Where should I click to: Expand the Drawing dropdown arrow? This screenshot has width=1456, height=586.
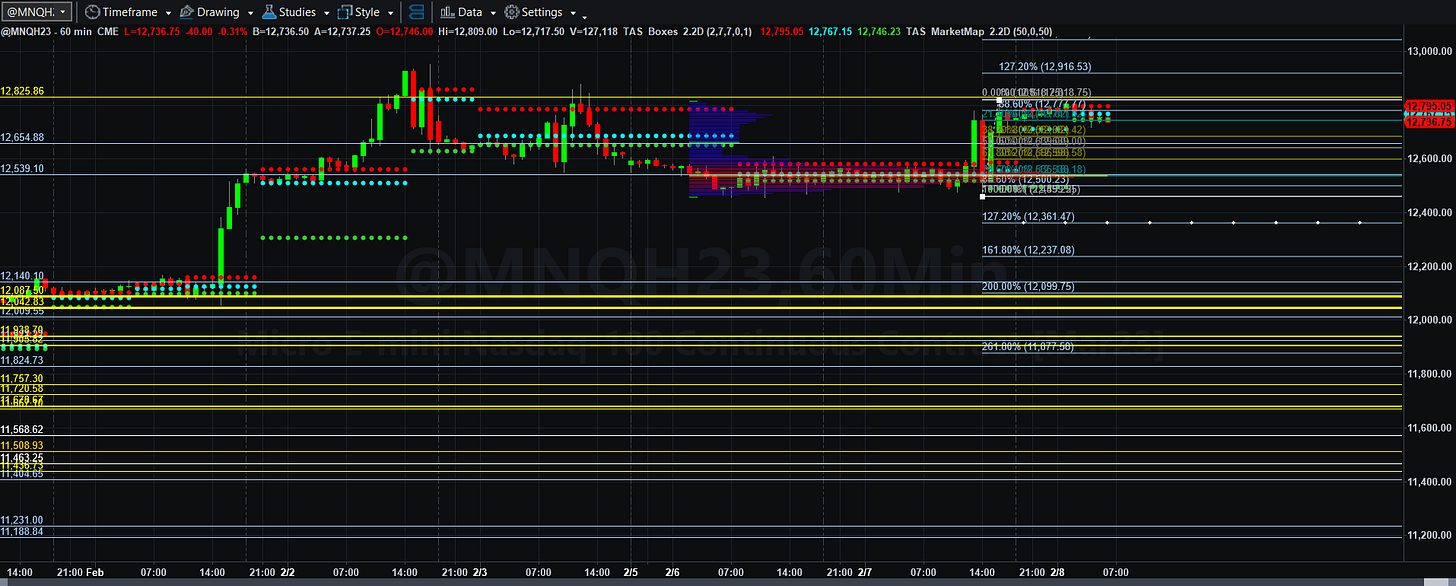pos(249,13)
